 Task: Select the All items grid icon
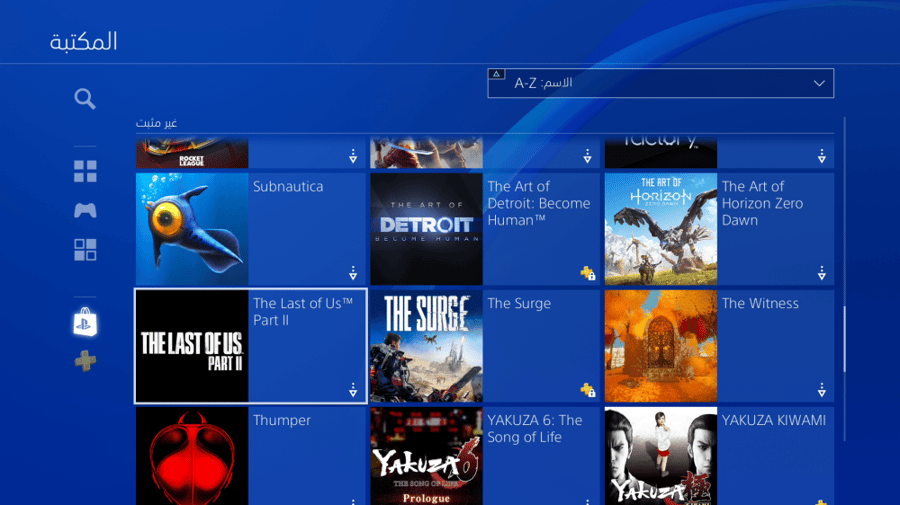85,171
